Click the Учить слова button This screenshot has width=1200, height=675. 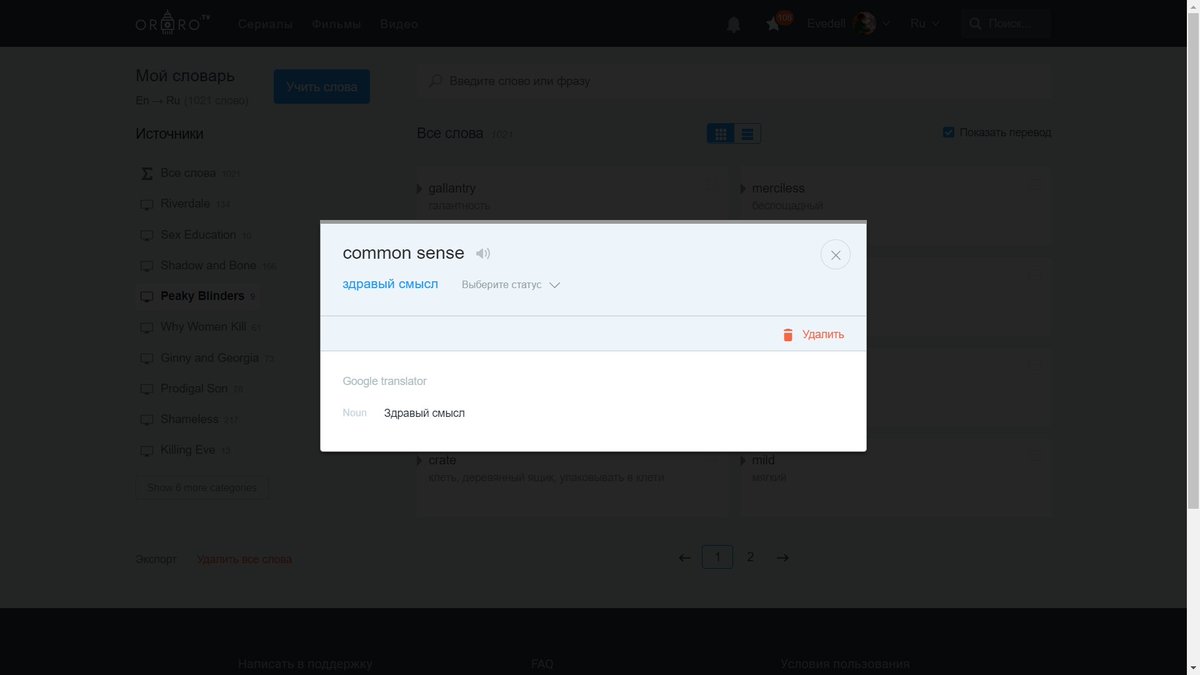[322, 87]
